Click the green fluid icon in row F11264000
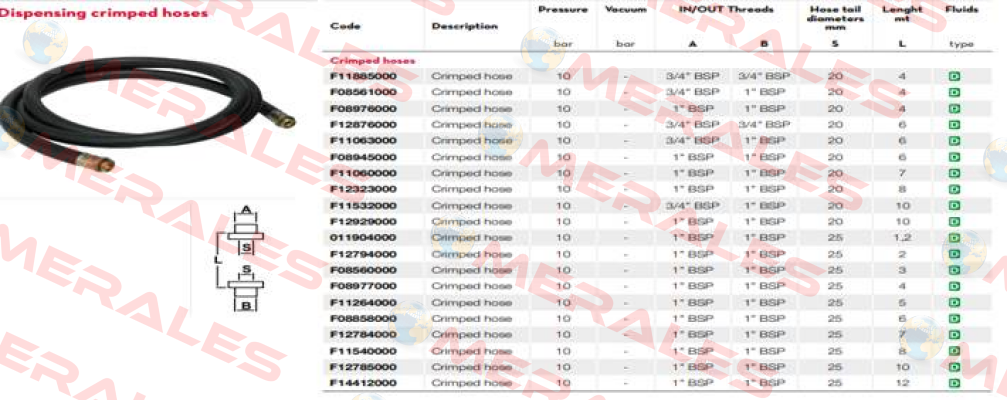1007x400 pixels. coord(954,302)
